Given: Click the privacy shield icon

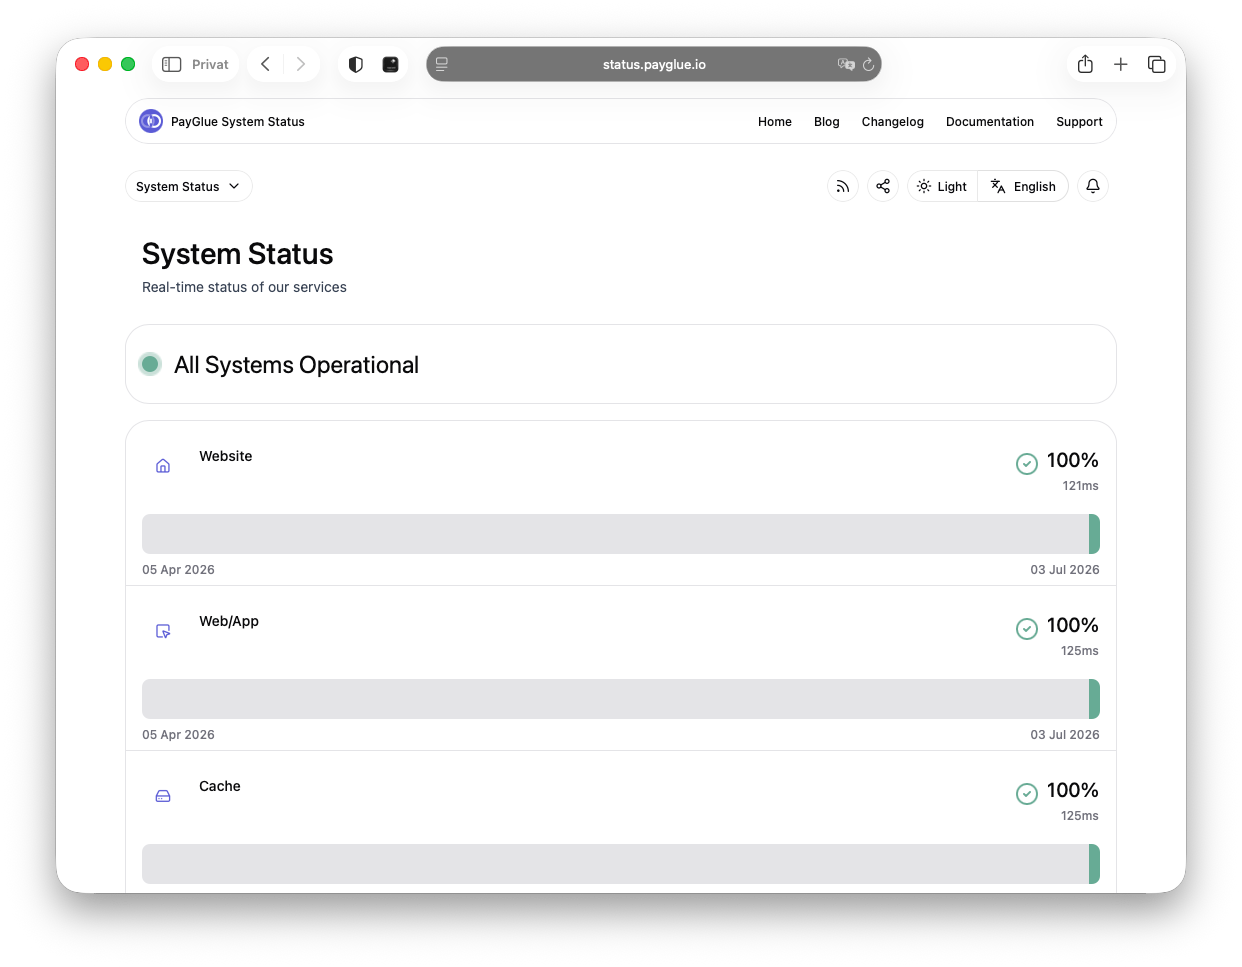Looking at the screenshot, I should click(x=356, y=64).
